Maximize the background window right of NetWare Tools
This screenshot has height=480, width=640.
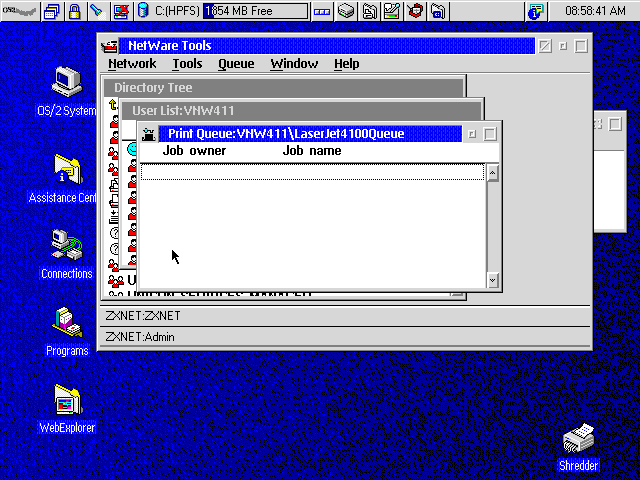(x=615, y=124)
